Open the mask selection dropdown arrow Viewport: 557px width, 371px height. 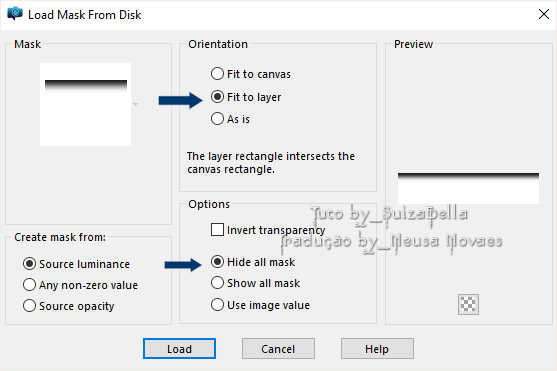(x=136, y=104)
